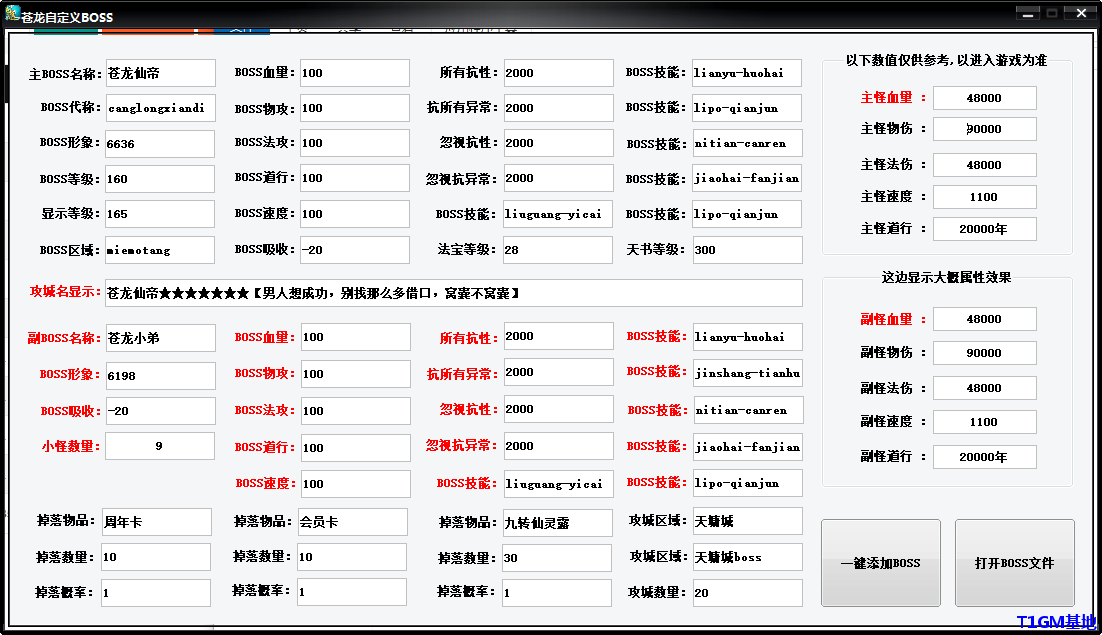Close the 苍龙自定义BOSS window

[x=1081, y=13]
